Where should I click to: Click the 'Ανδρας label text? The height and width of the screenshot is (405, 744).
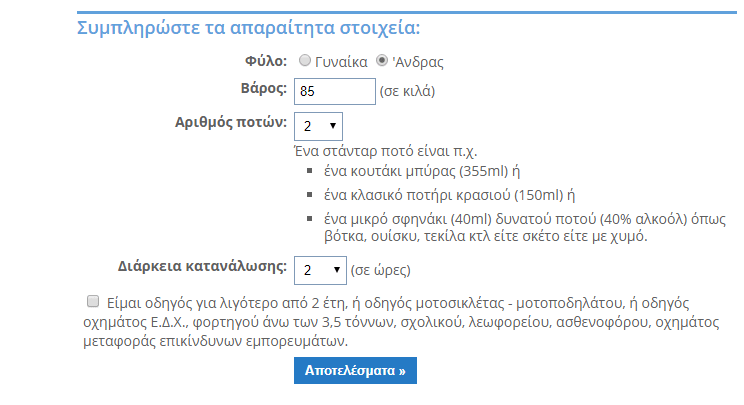coord(418,62)
